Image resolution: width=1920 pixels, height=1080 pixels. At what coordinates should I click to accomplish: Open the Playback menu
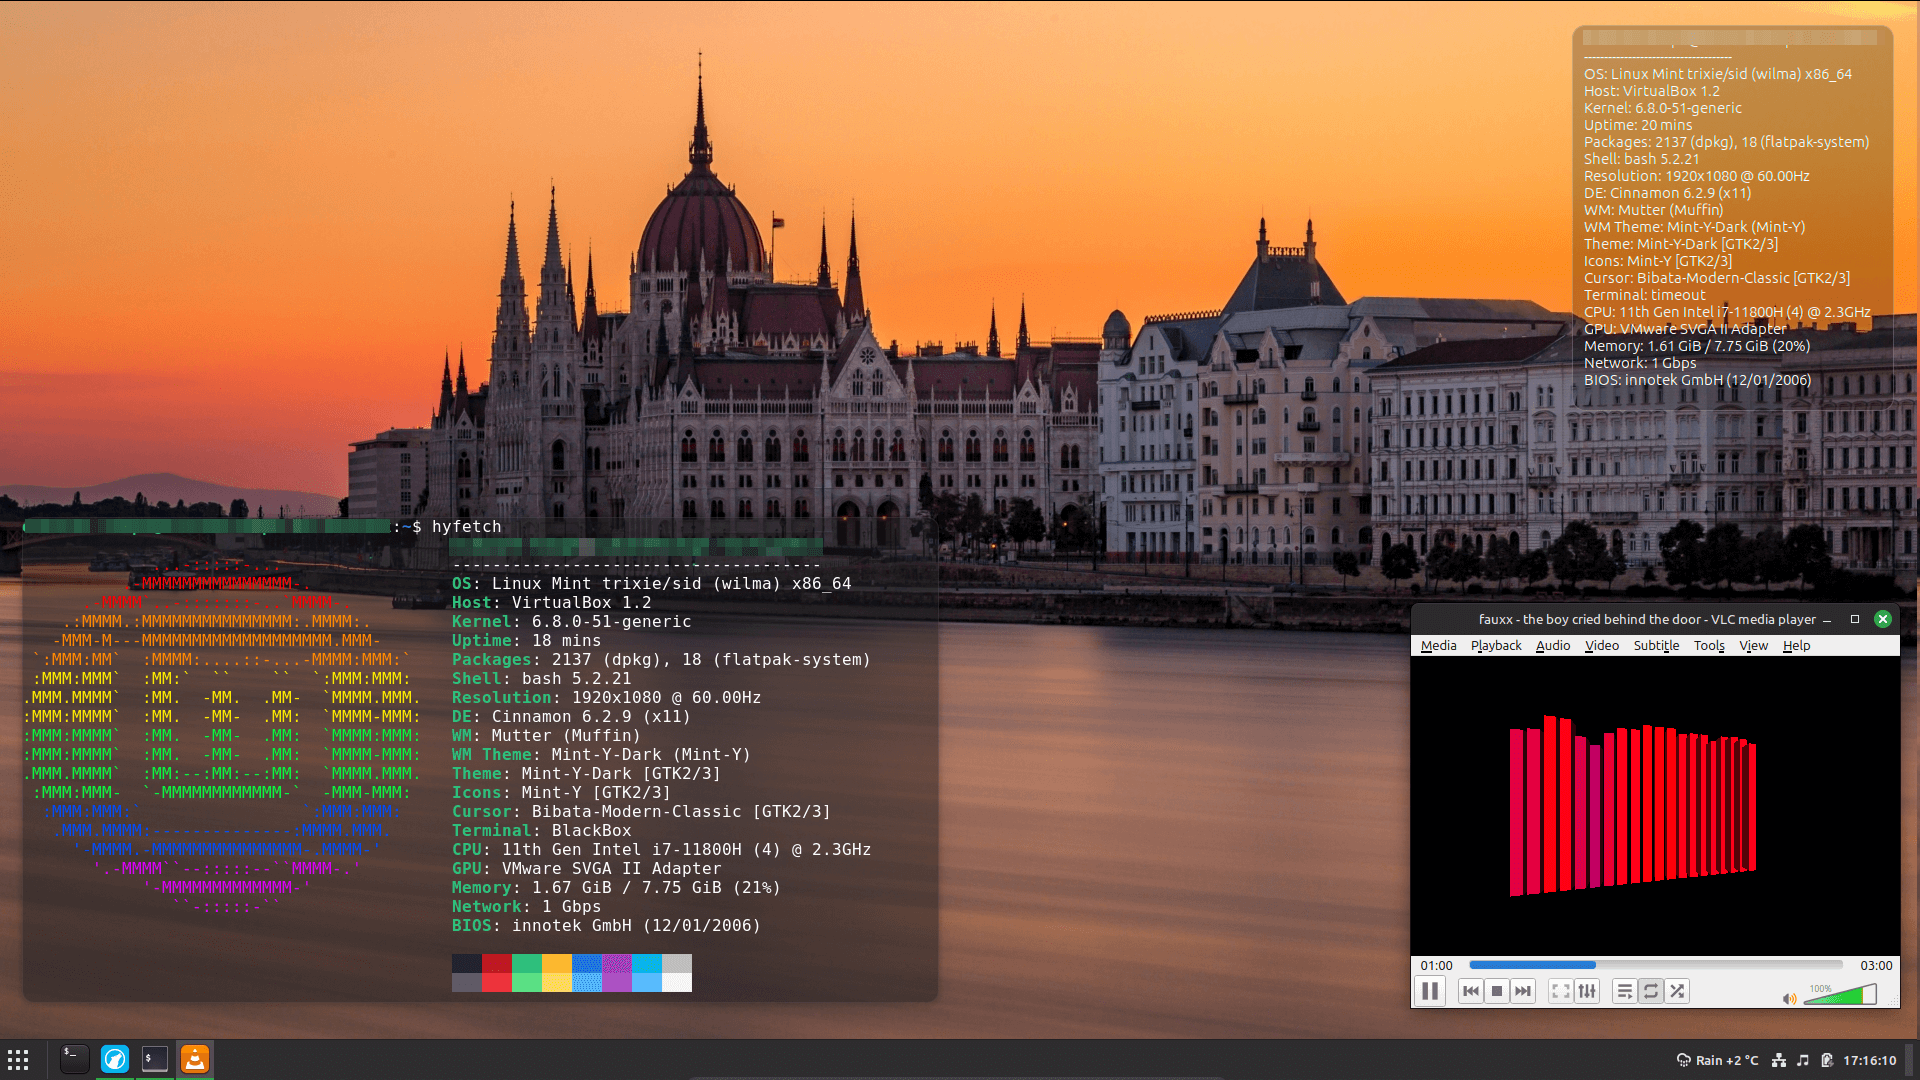pyautogui.click(x=1495, y=646)
